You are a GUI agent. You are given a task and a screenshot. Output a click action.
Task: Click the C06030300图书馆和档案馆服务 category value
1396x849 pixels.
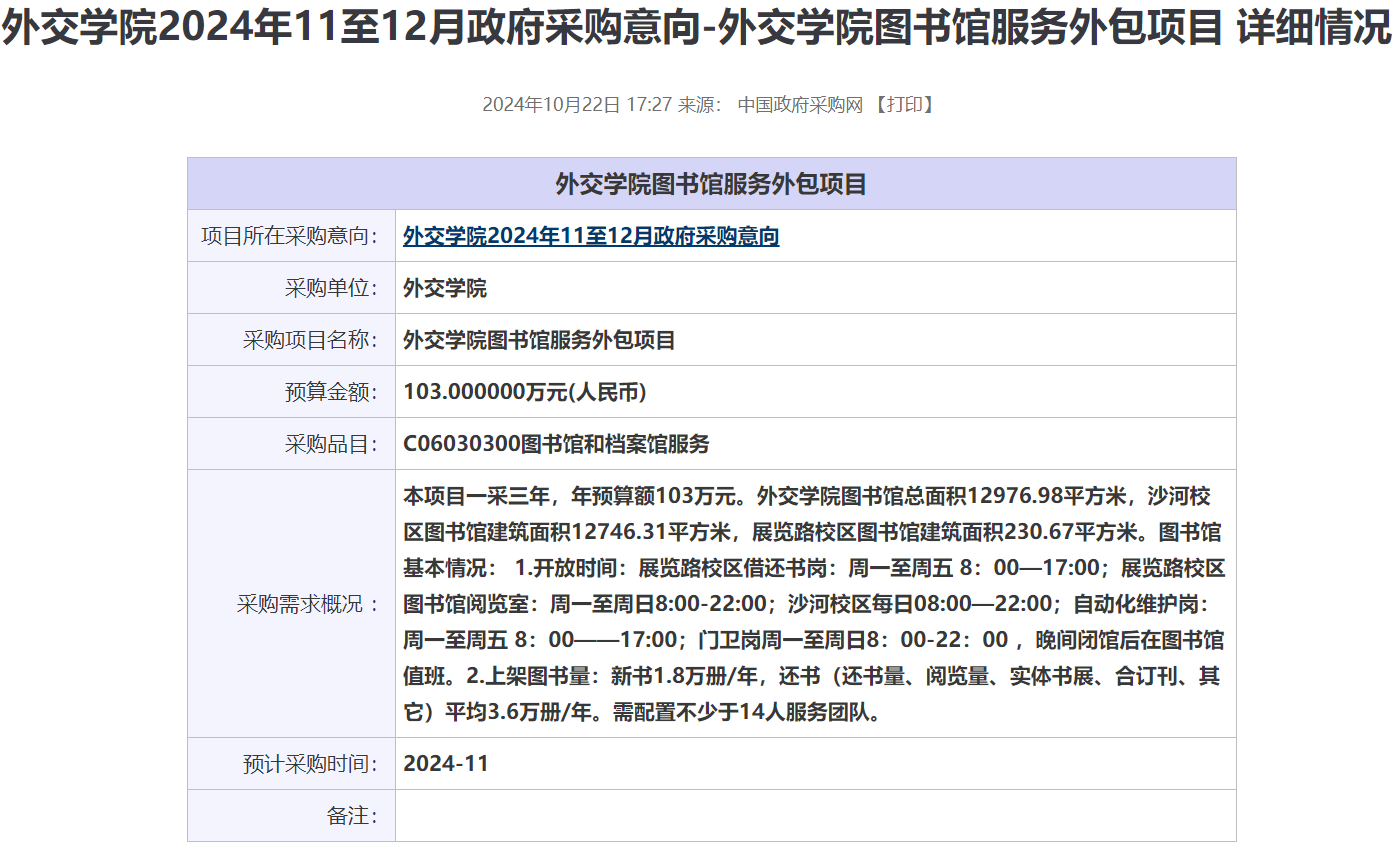click(556, 444)
